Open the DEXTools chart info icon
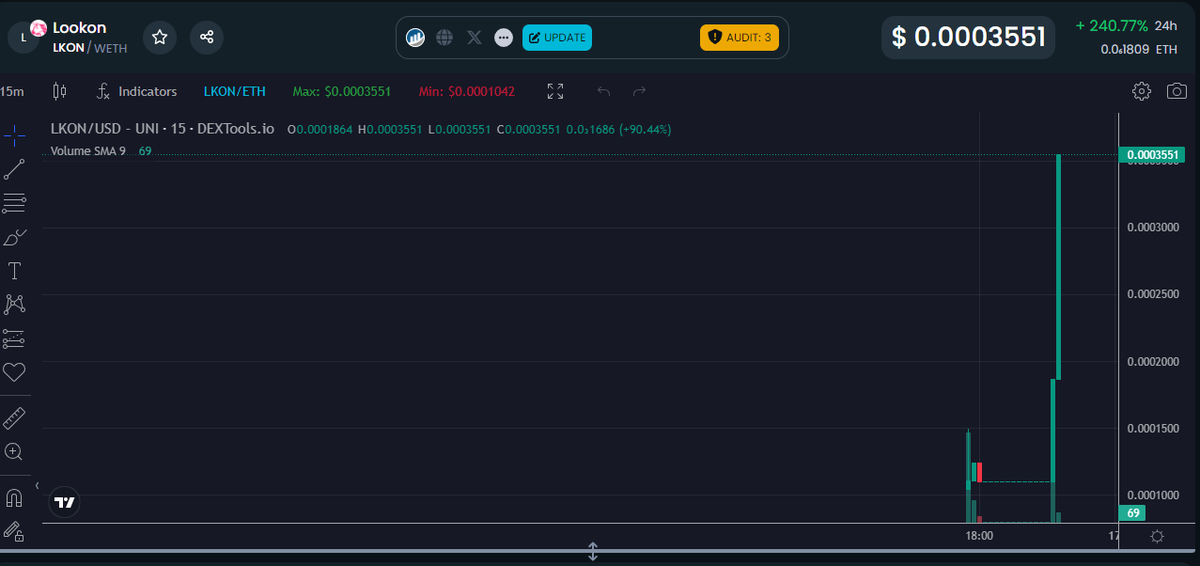Screen dimensions: 1200x566 tap(417, 38)
